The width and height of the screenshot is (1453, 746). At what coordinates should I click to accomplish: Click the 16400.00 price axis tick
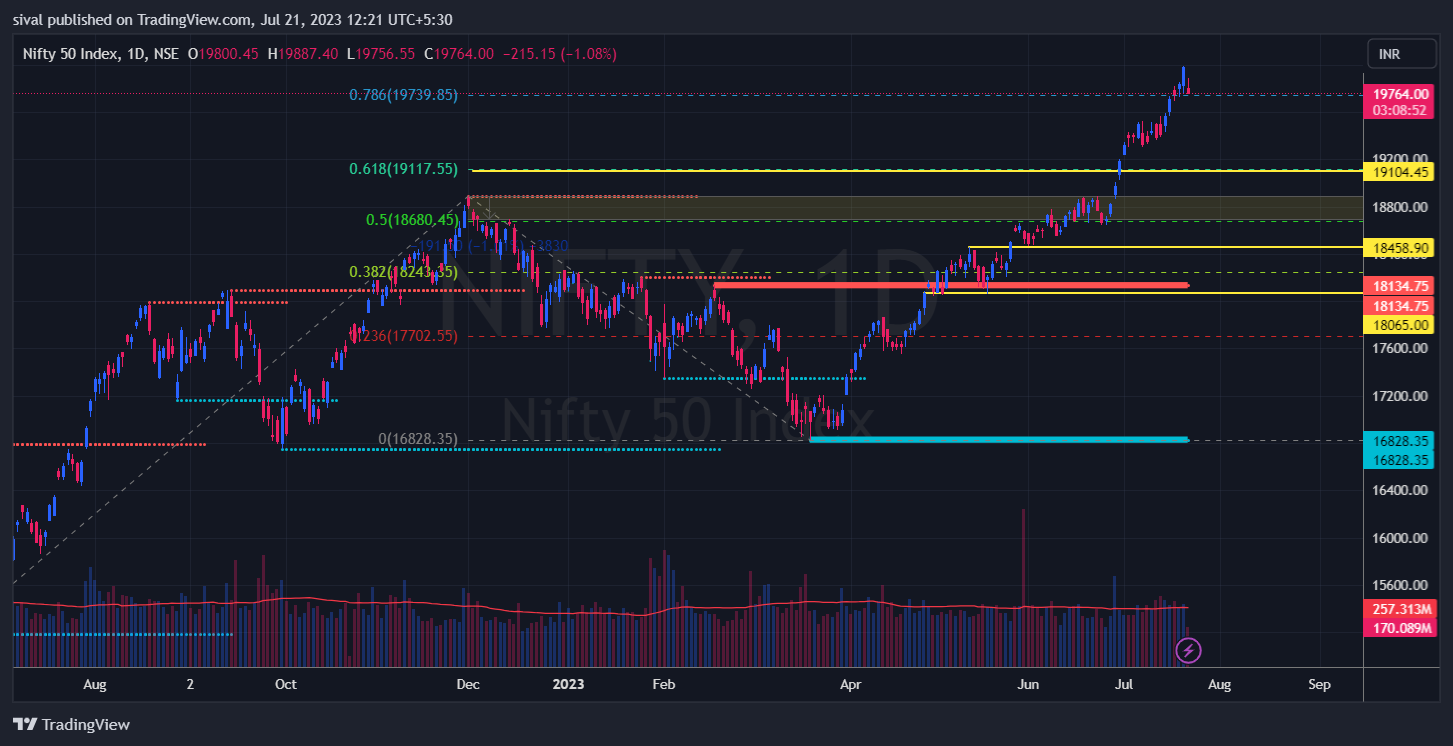(1399, 491)
